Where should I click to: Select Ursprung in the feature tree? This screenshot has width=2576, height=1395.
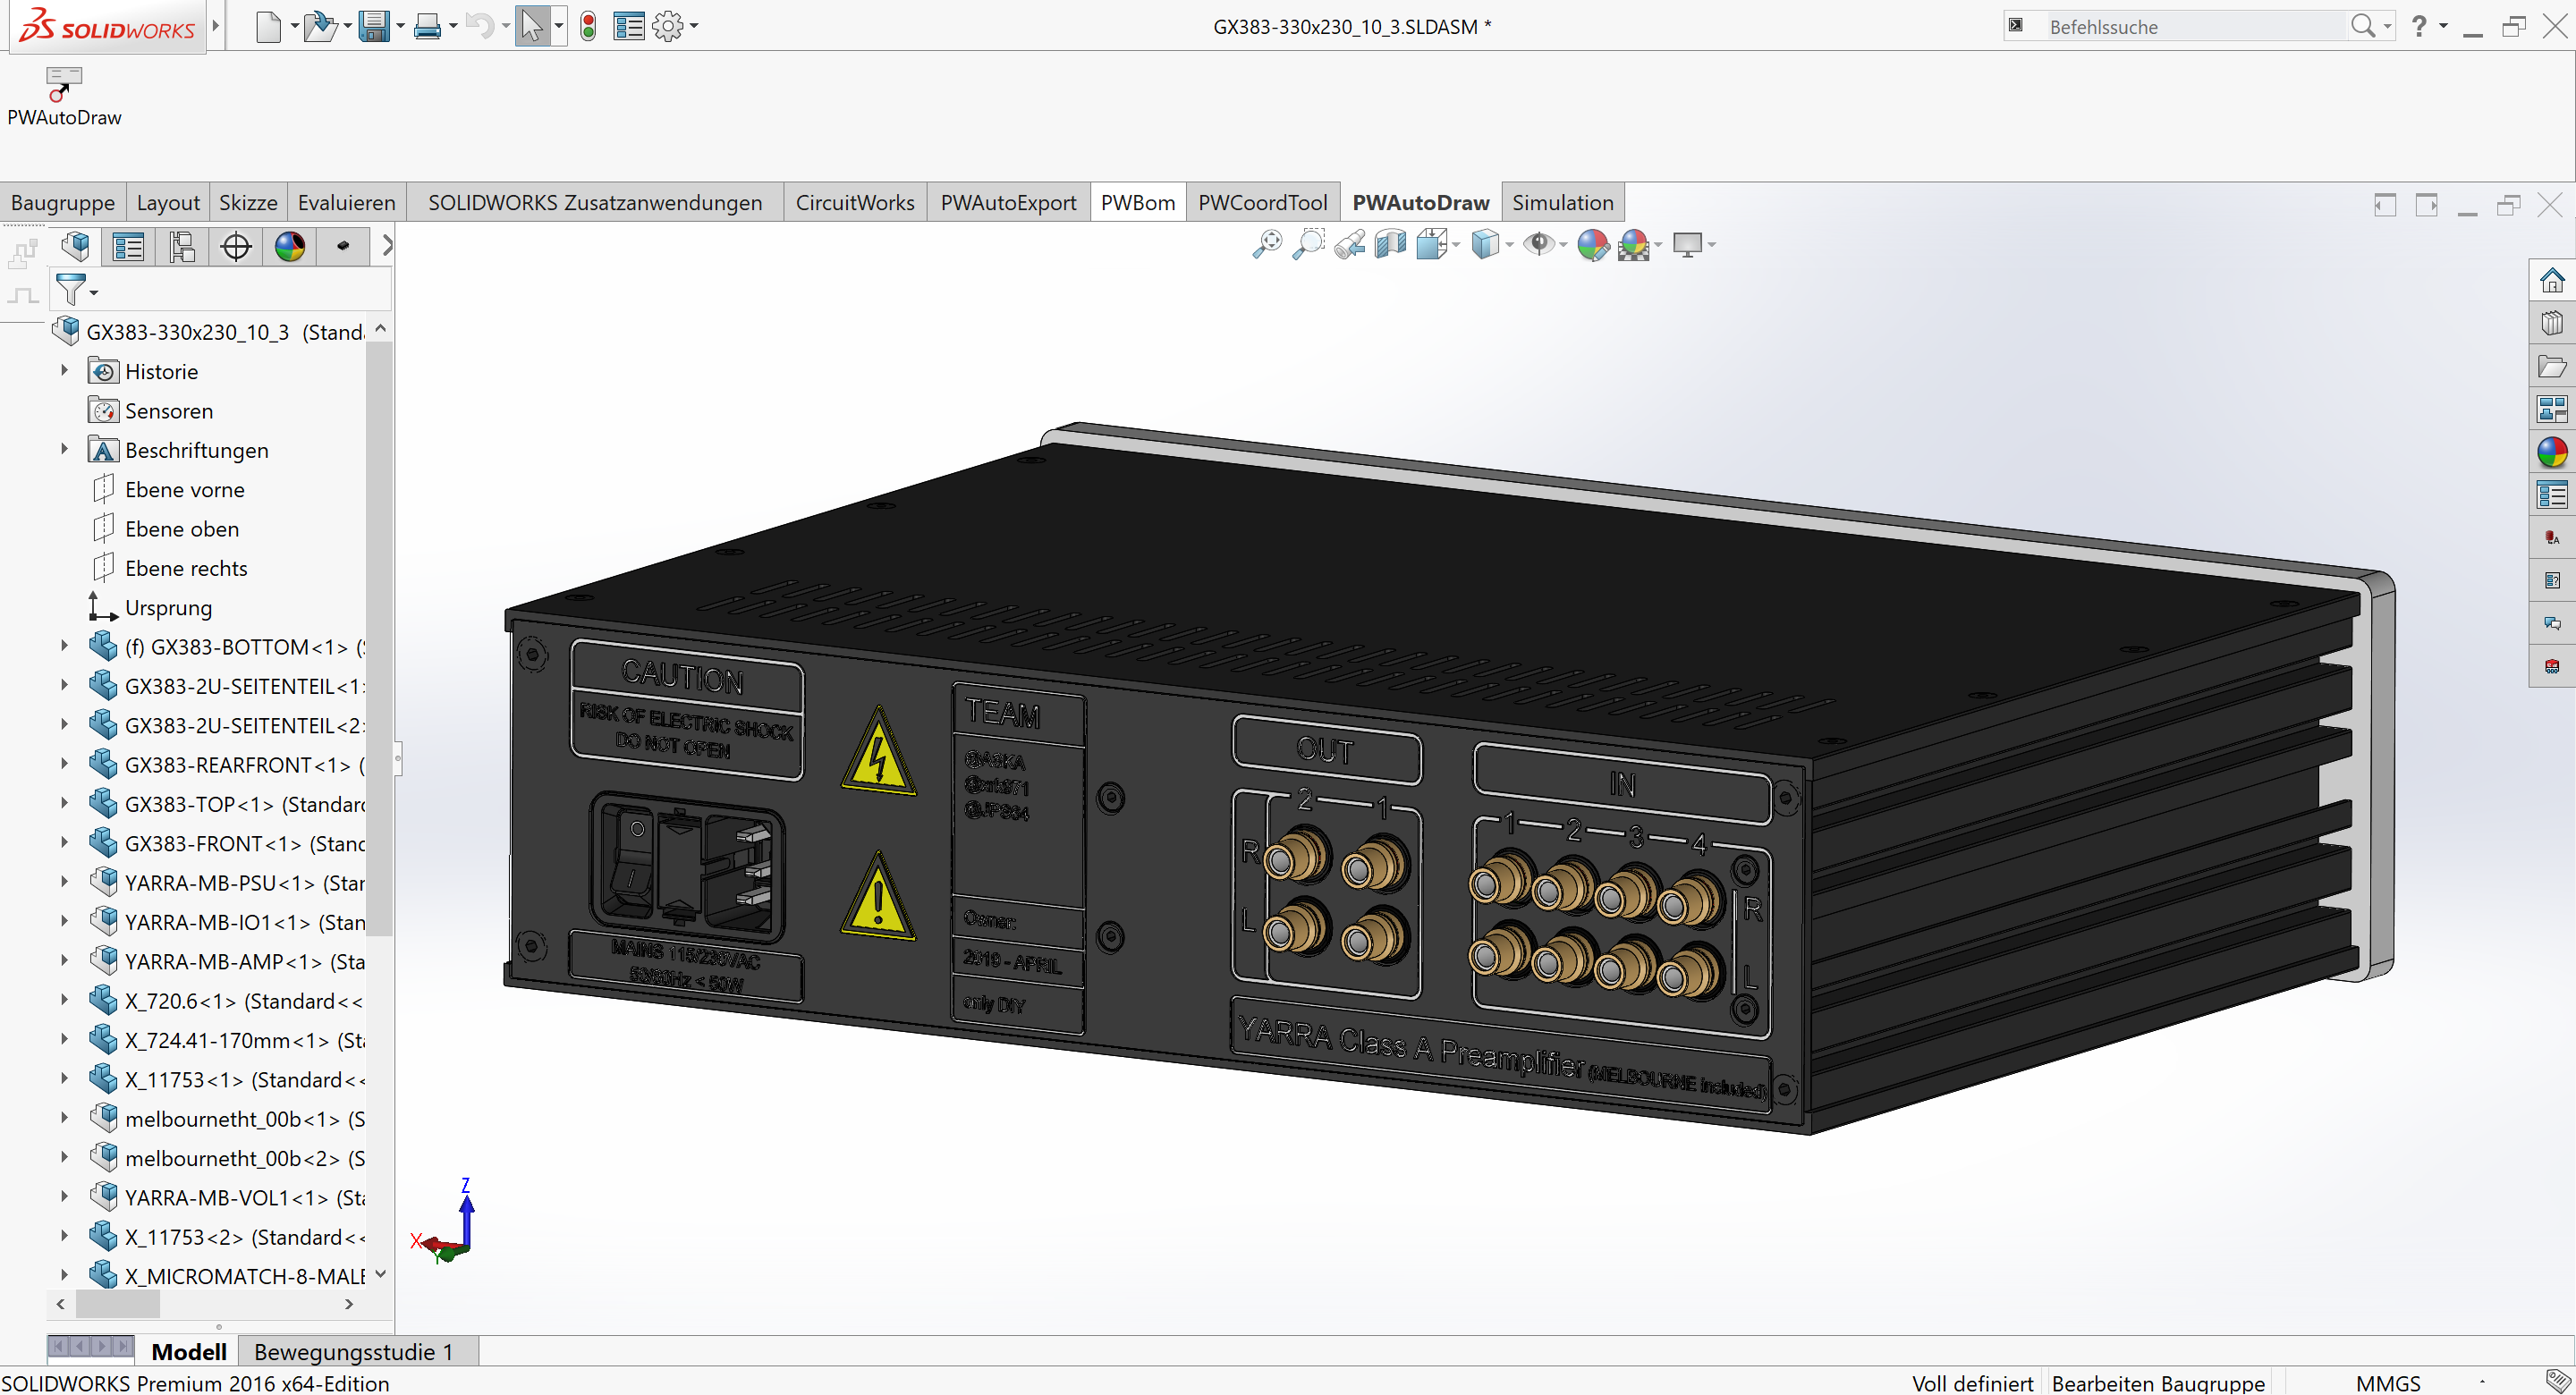tap(168, 608)
